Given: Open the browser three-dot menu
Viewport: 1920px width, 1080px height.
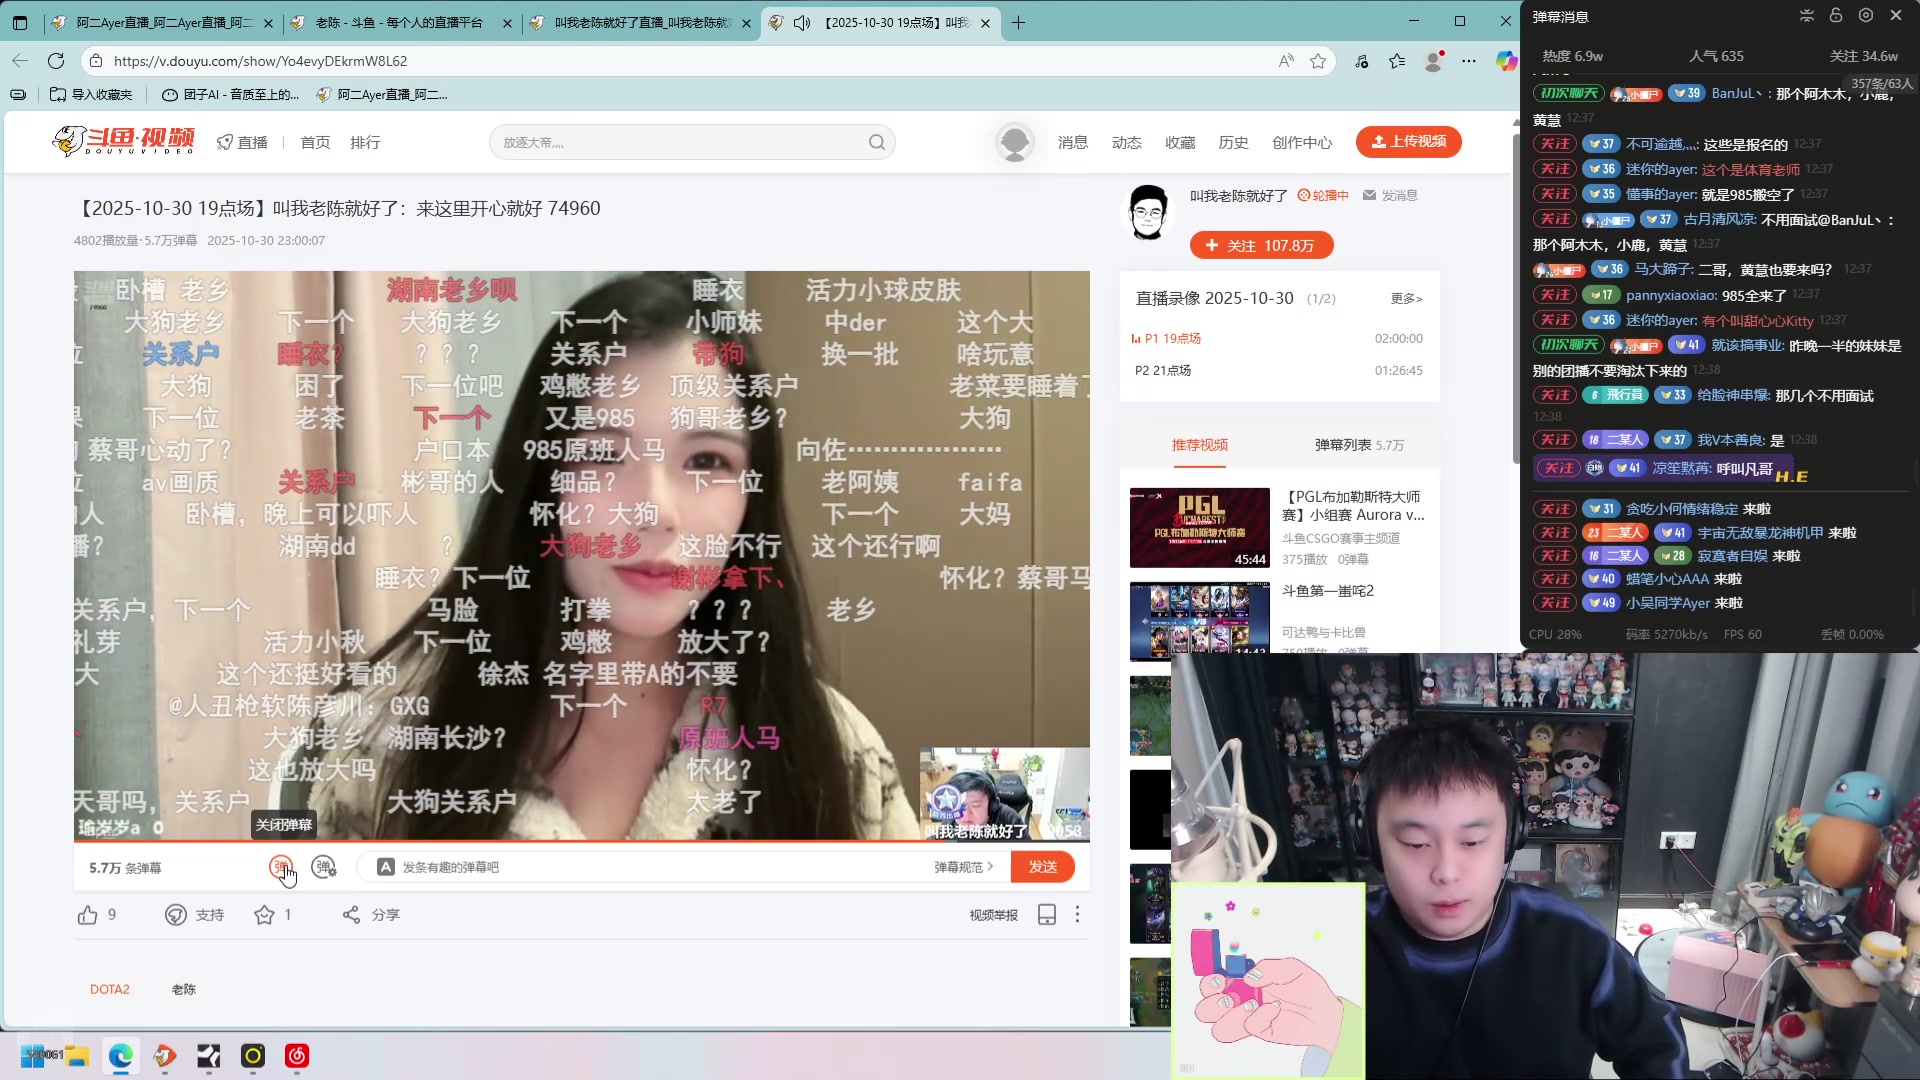Looking at the screenshot, I should pos(1468,61).
